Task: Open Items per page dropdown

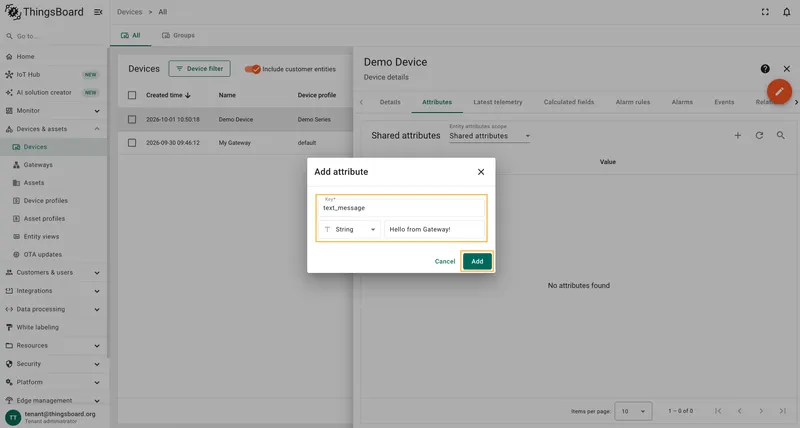Action: coord(633,411)
